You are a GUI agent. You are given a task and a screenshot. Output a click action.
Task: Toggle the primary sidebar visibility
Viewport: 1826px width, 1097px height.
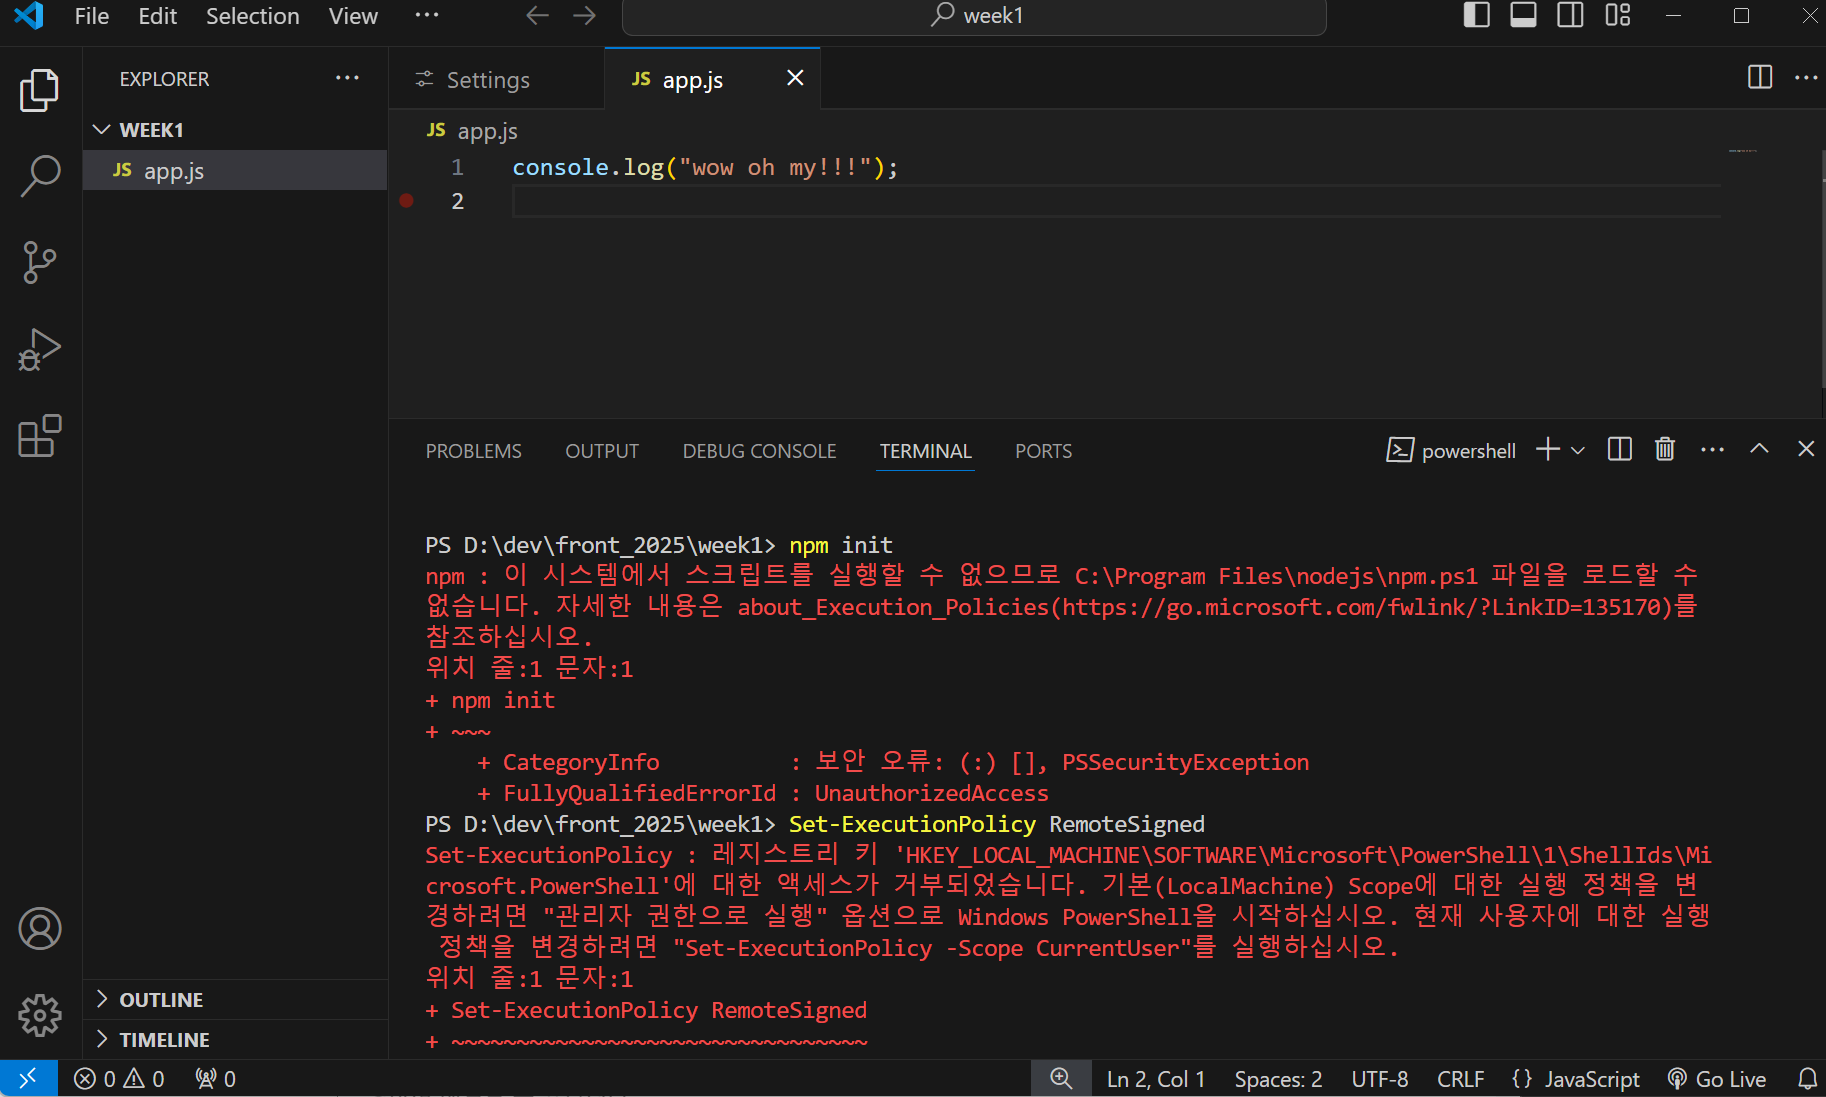1476,15
